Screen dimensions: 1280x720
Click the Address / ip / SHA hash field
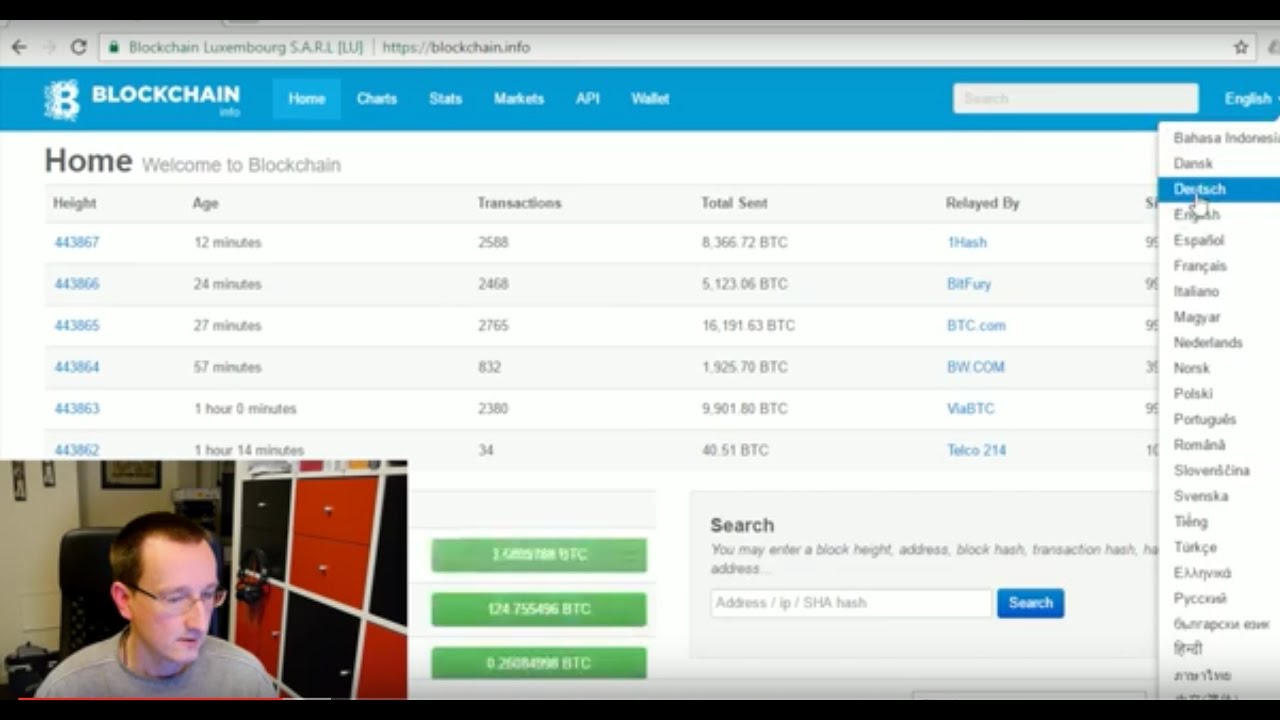(x=851, y=603)
